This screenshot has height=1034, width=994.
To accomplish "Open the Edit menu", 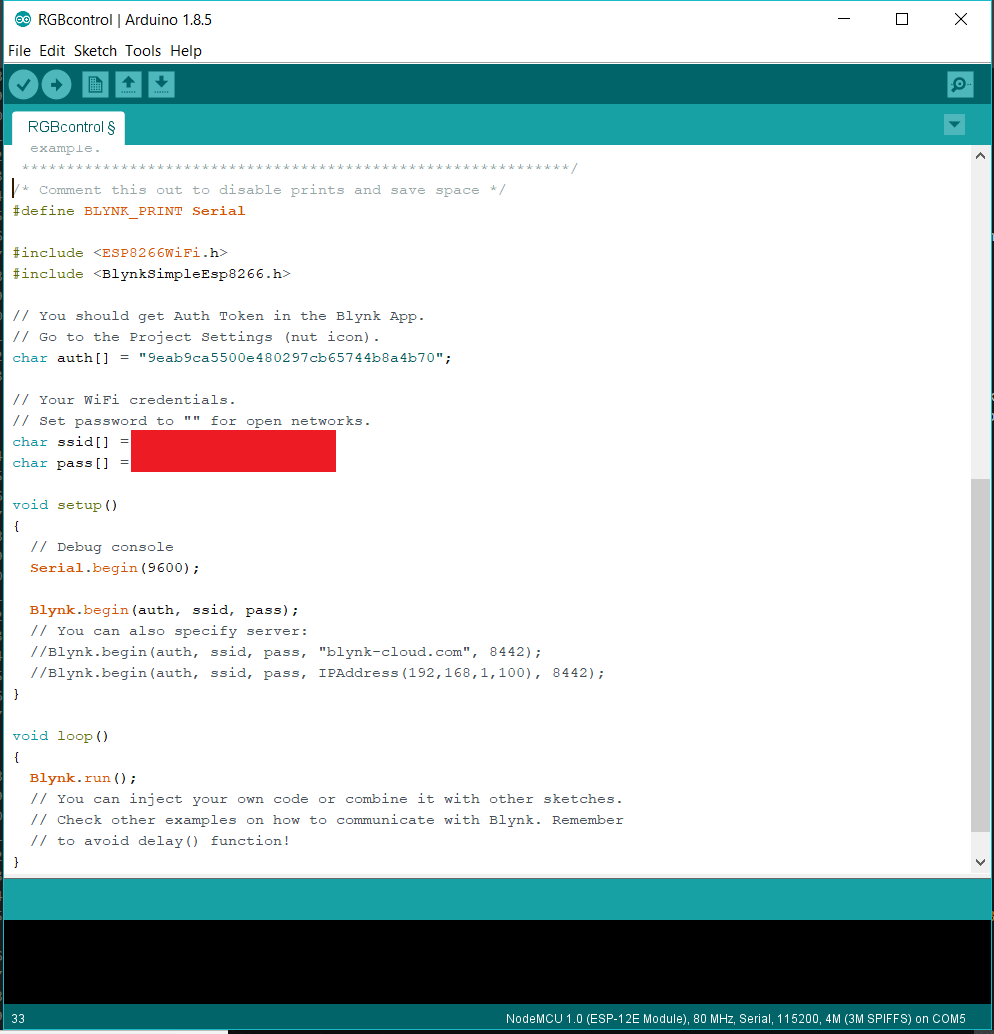I will (51, 51).
